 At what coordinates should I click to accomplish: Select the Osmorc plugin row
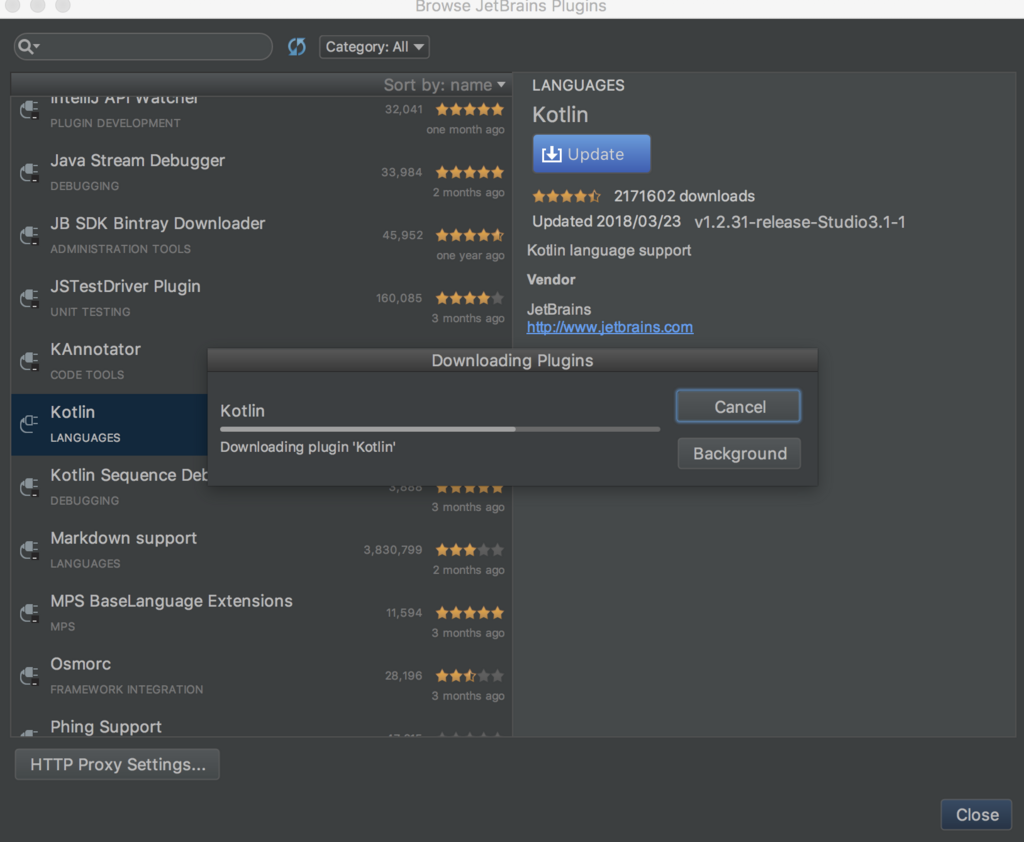click(x=261, y=677)
